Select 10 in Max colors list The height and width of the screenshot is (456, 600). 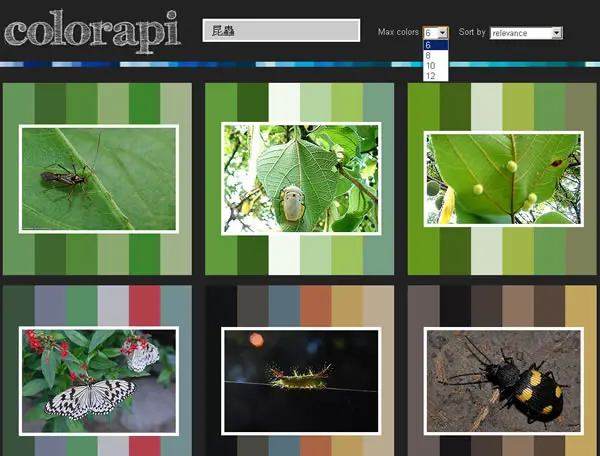[435, 65]
